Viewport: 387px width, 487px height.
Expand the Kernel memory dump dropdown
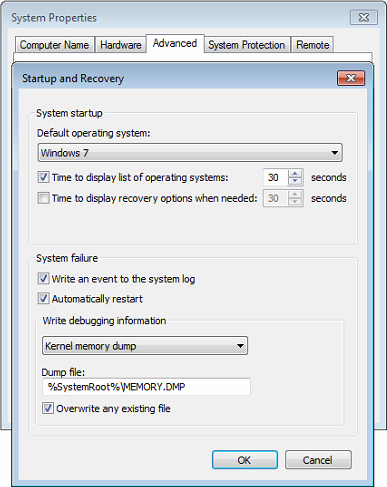tap(145, 346)
